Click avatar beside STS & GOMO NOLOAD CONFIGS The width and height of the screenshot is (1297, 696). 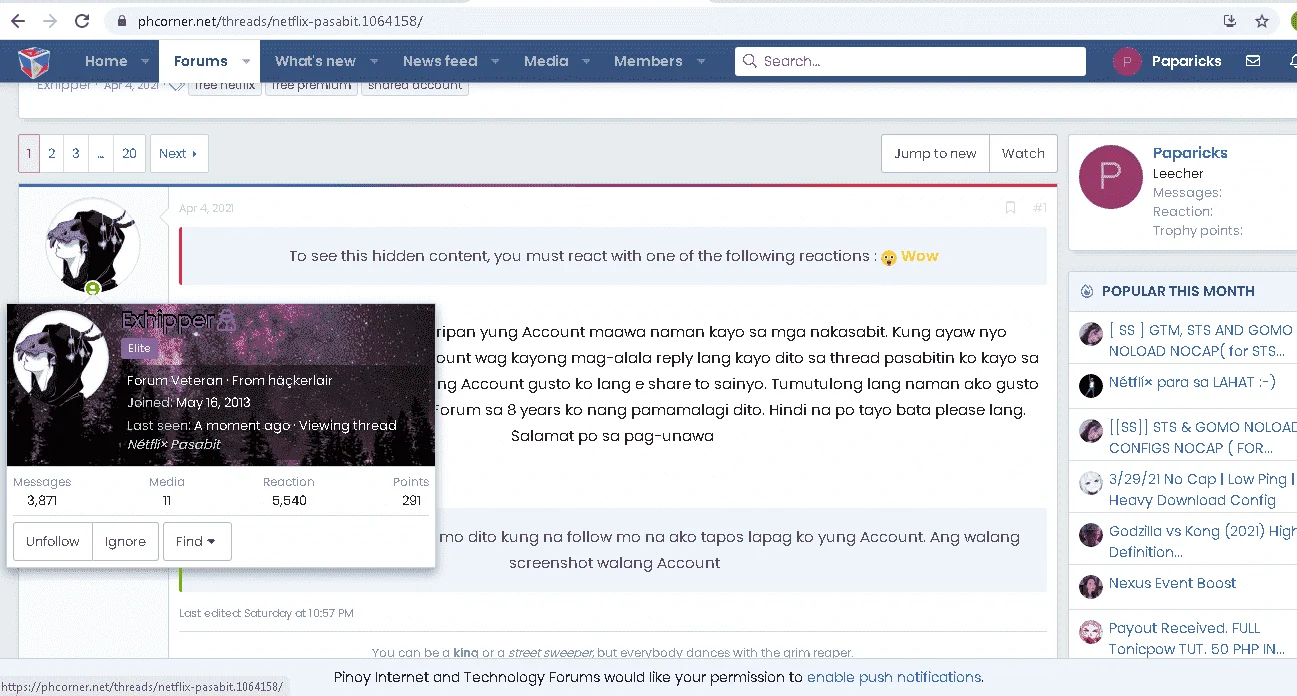[x=1090, y=431]
